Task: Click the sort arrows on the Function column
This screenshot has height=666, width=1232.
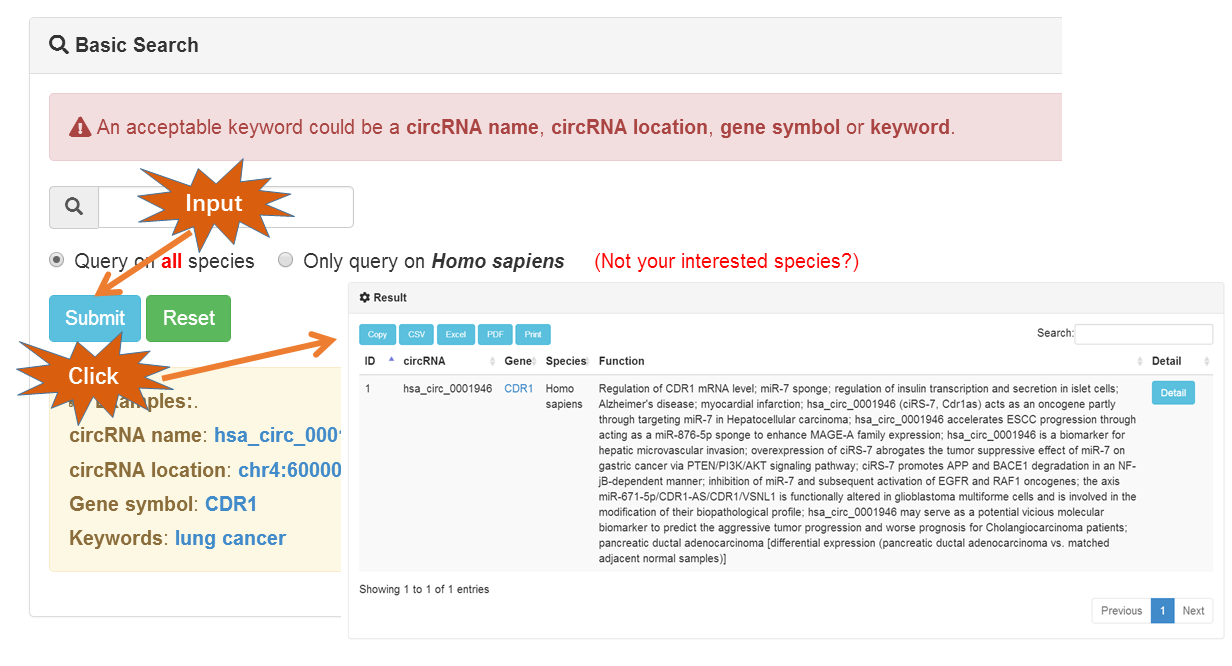Action: click(1140, 361)
